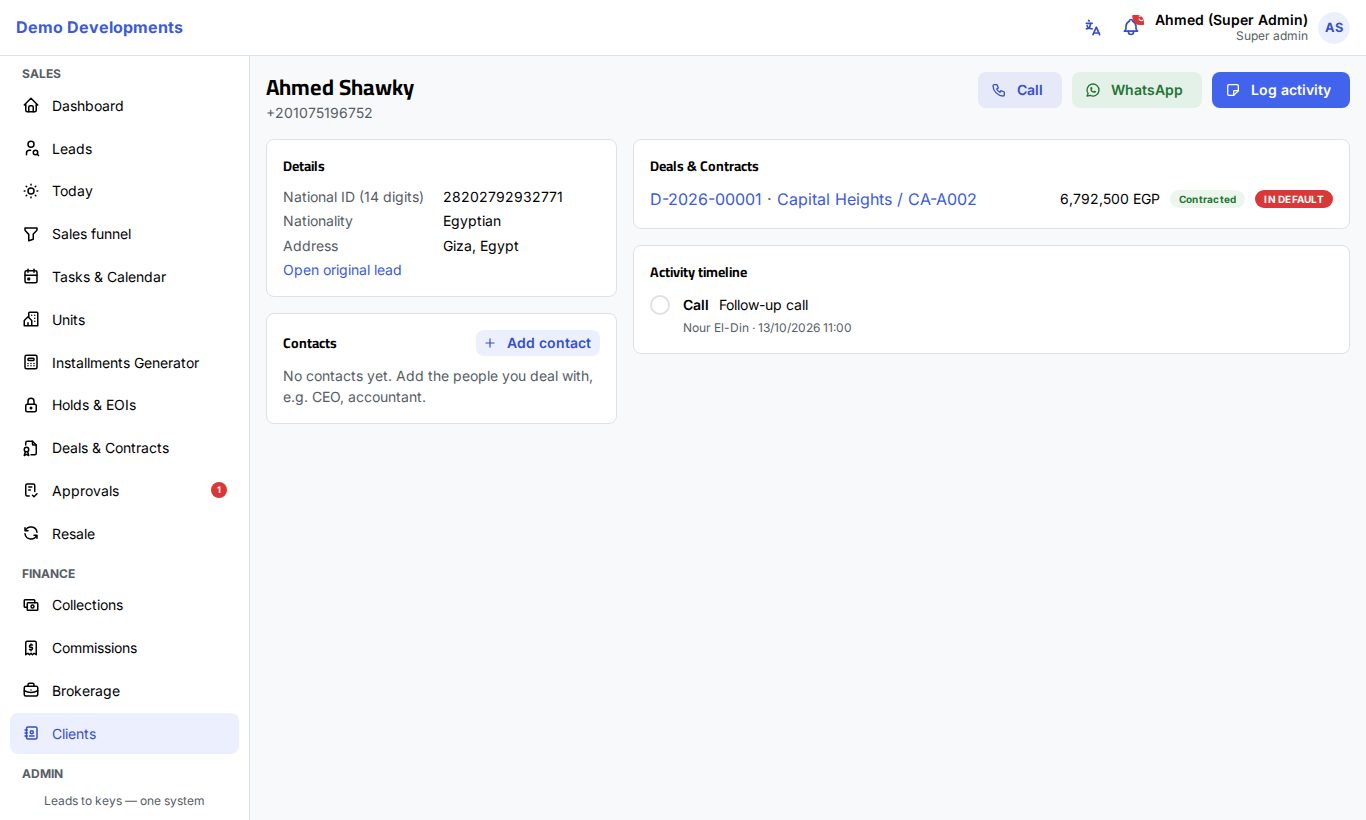1366x820 pixels.
Task: Mark the Follow-up call activity circle
Action: pos(660,305)
